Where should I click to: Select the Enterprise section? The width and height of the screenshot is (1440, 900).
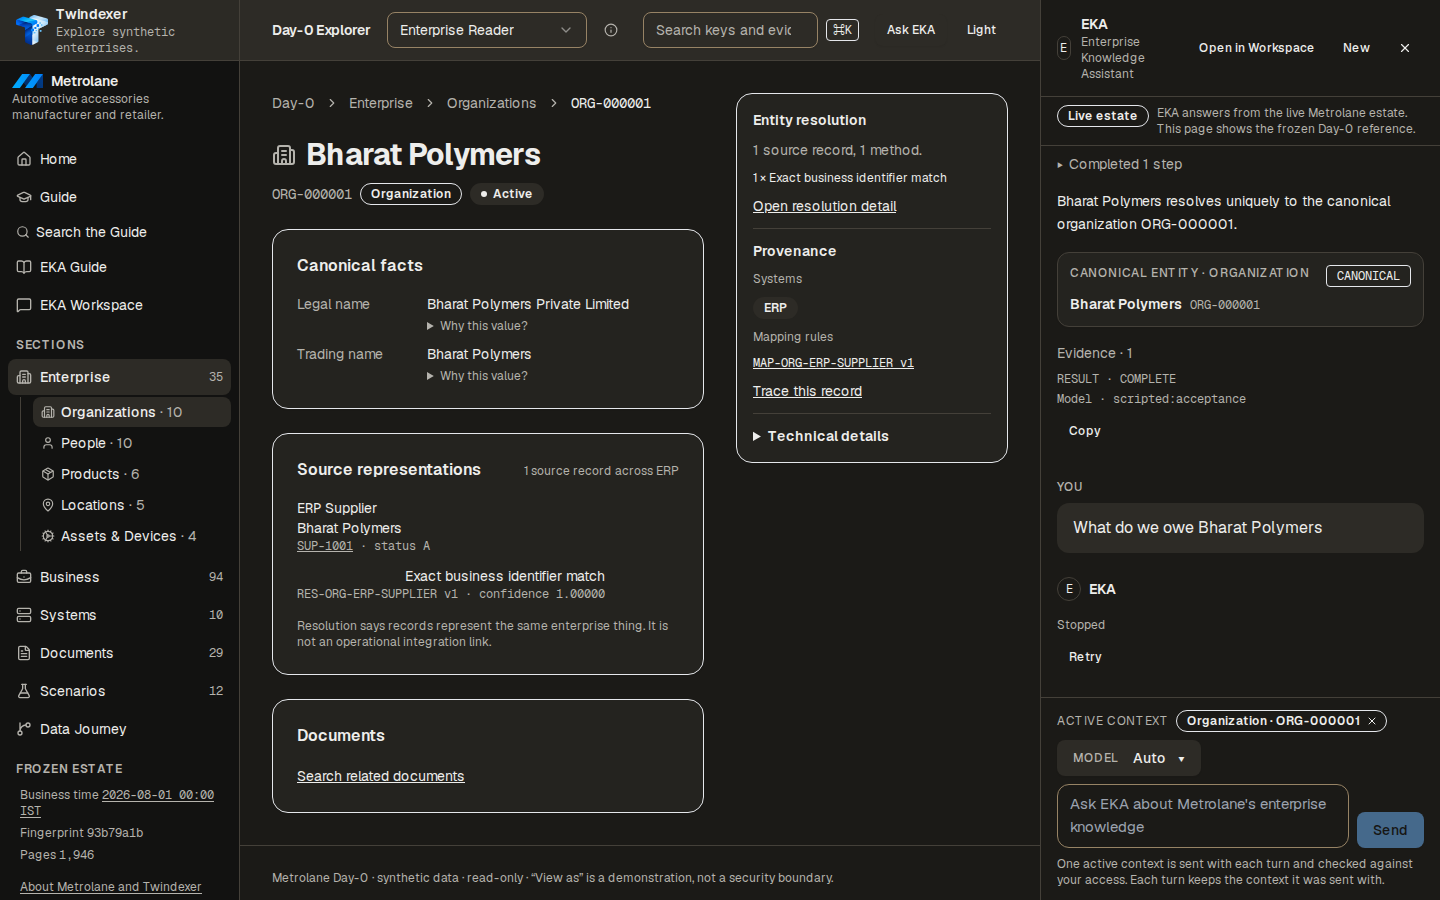click(120, 377)
